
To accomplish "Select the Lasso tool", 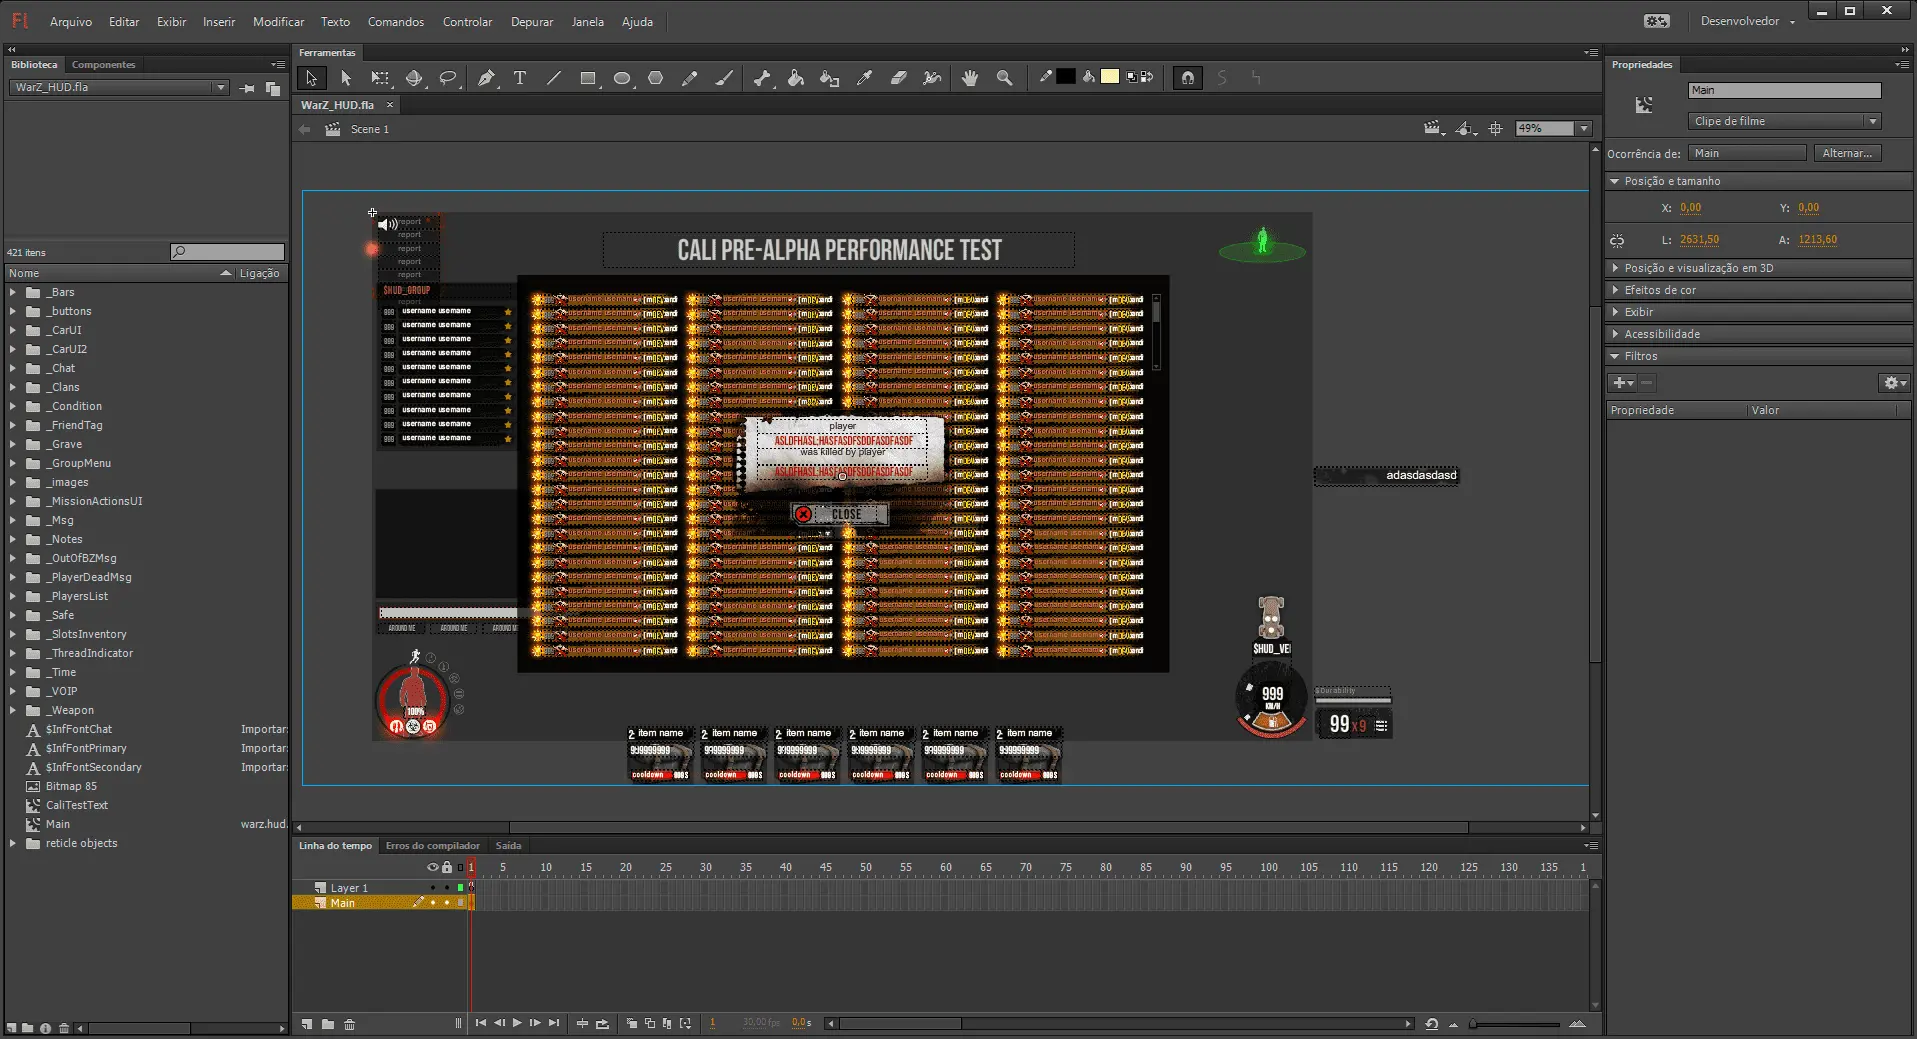I will (448, 78).
